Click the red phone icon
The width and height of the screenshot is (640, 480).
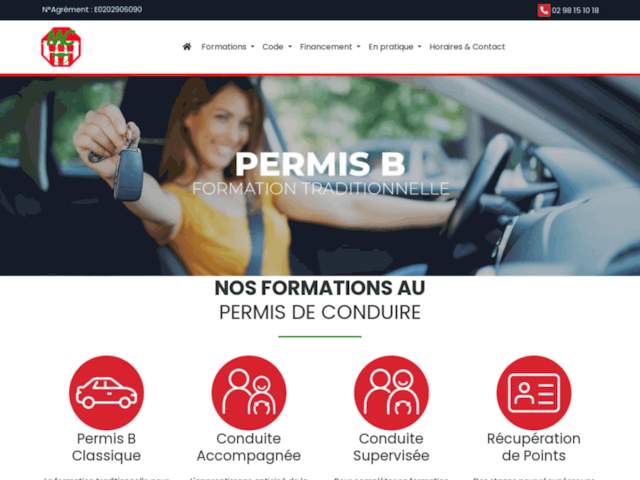(544, 10)
